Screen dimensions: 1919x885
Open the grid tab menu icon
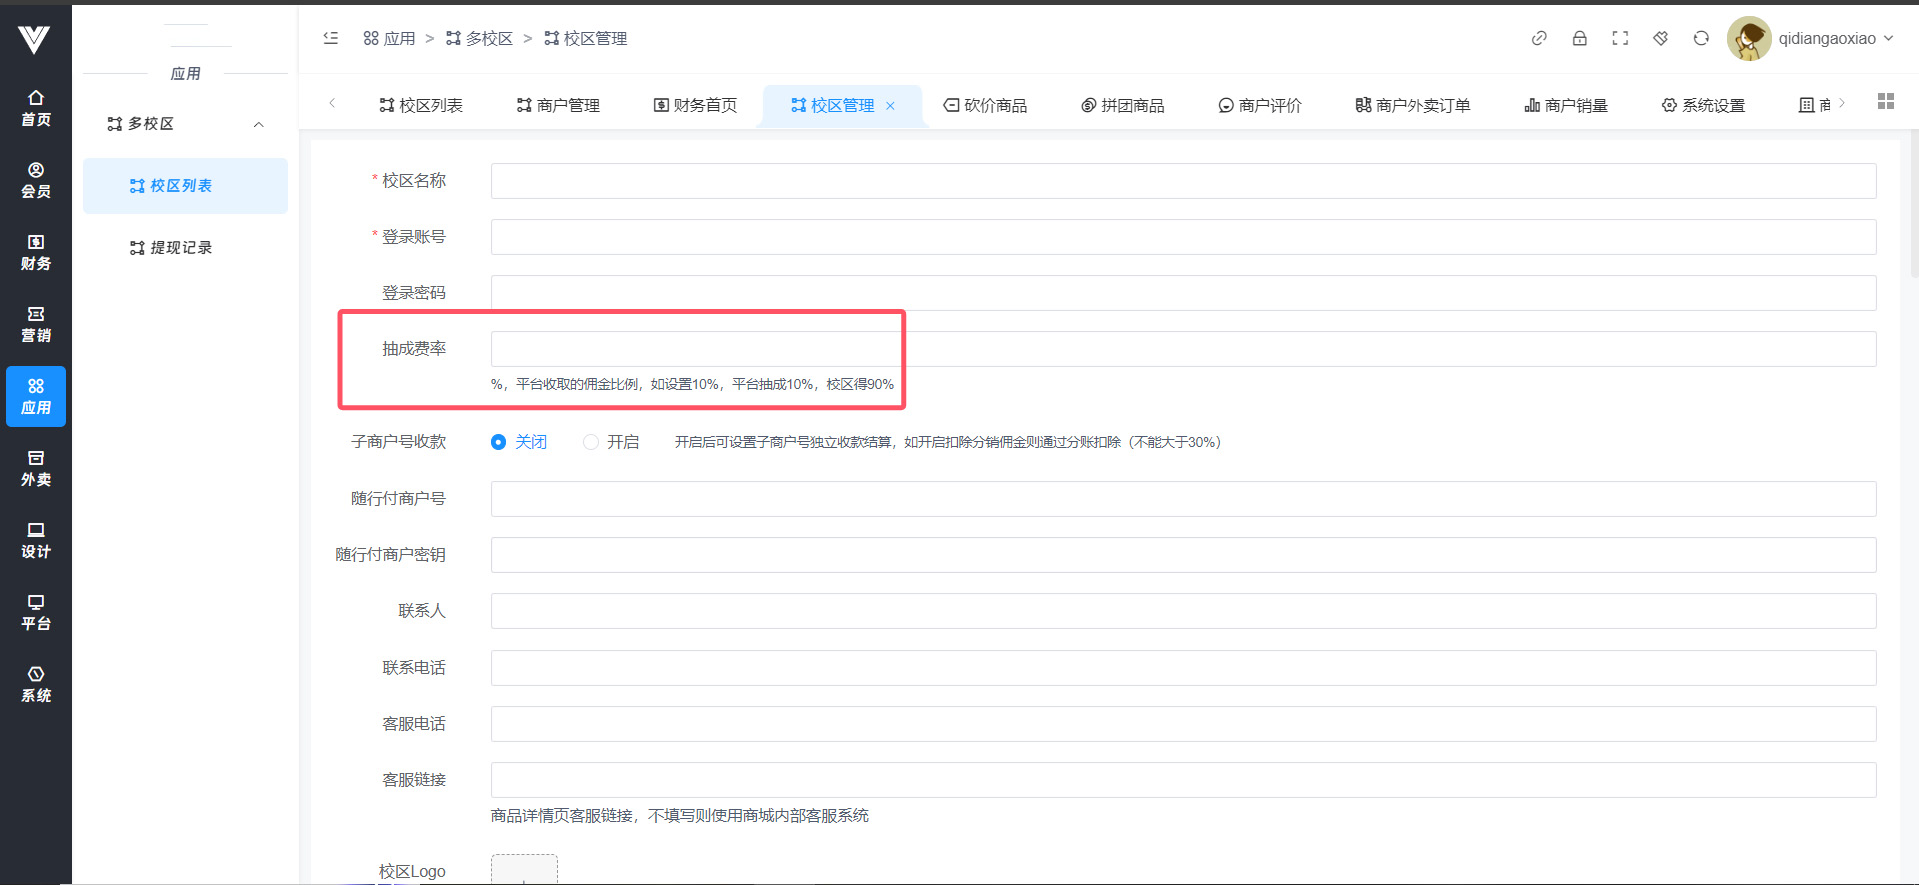[1886, 102]
